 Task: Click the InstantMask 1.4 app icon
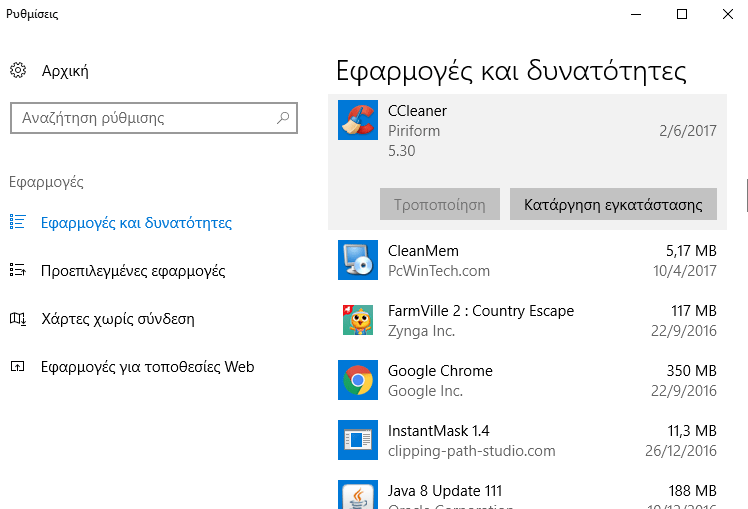click(x=358, y=440)
